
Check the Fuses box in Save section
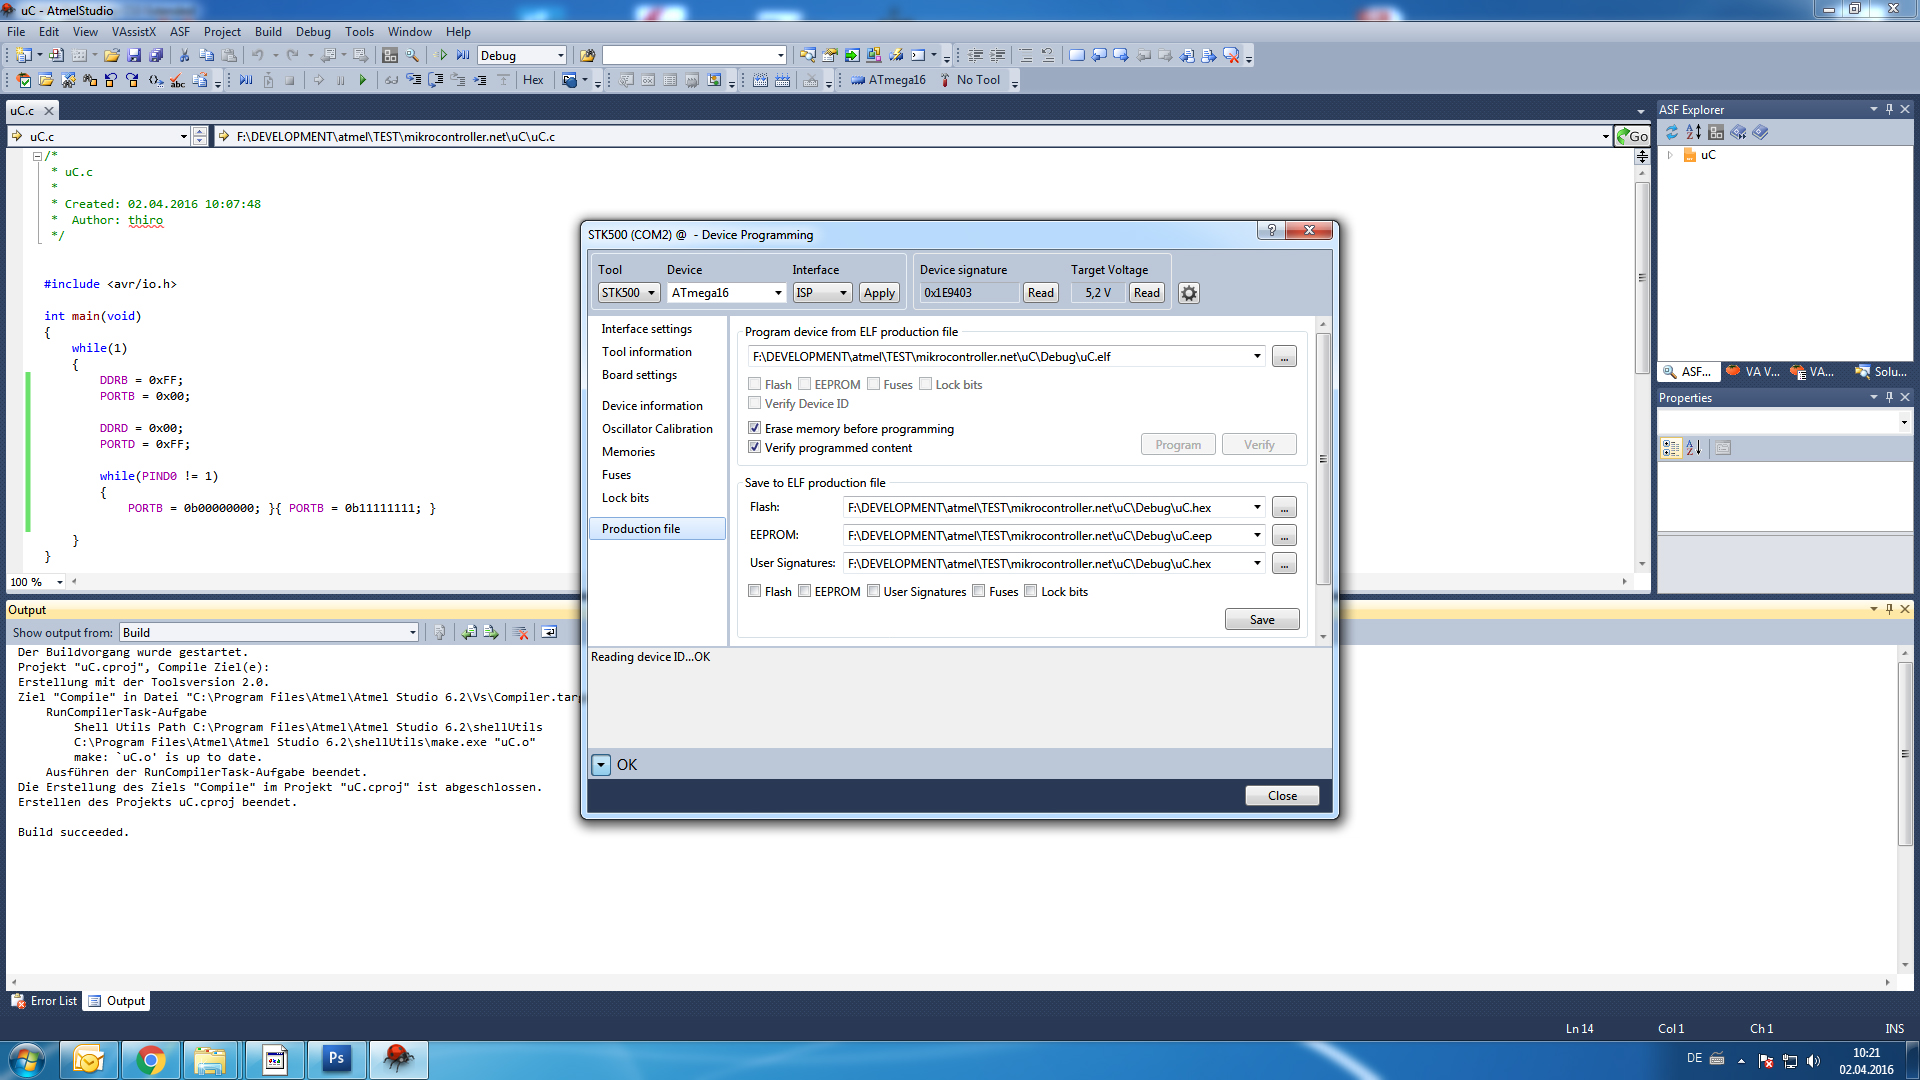[x=979, y=591]
